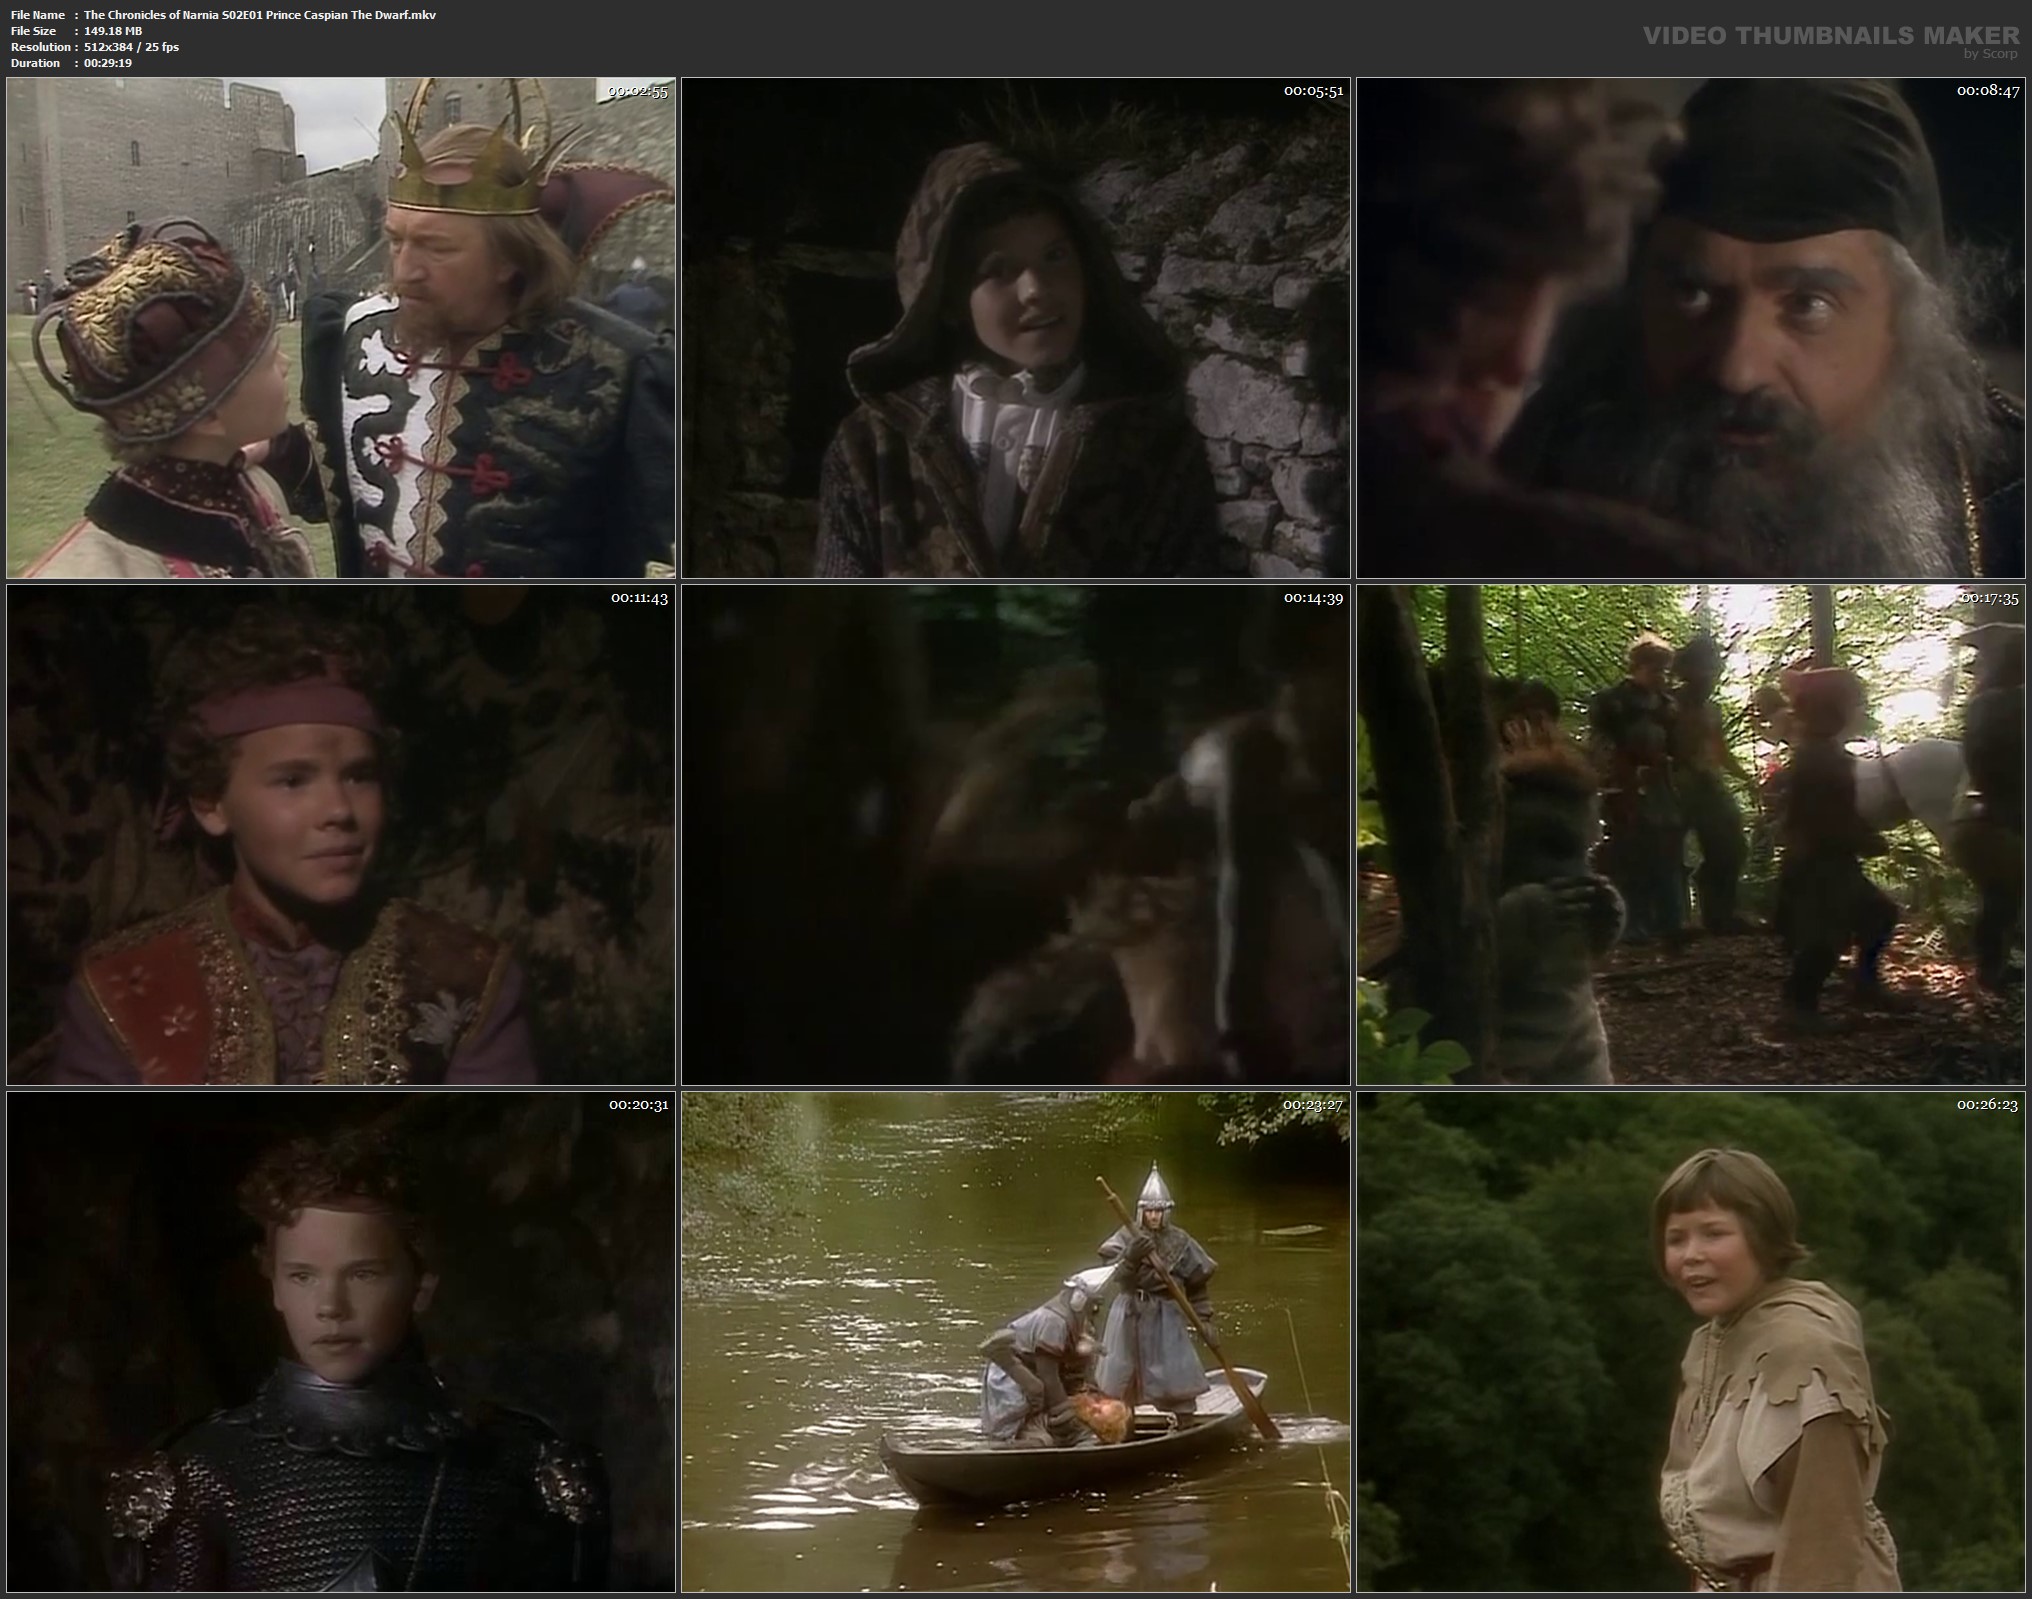
Task: Click the 00:02:55 timestamp label
Action: (x=638, y=91)
